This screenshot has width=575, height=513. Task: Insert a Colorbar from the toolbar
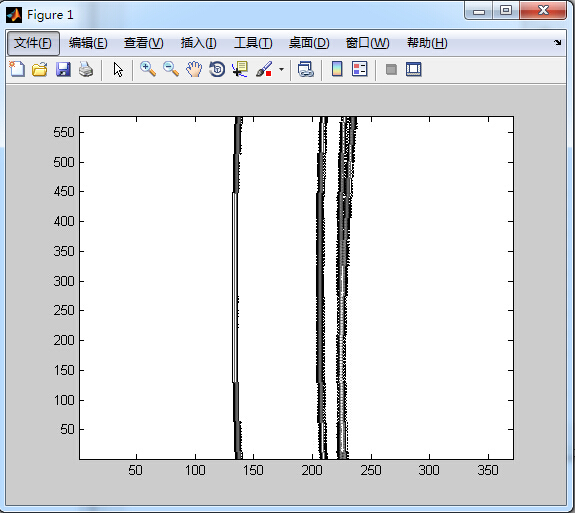click(x=337, y=69)
